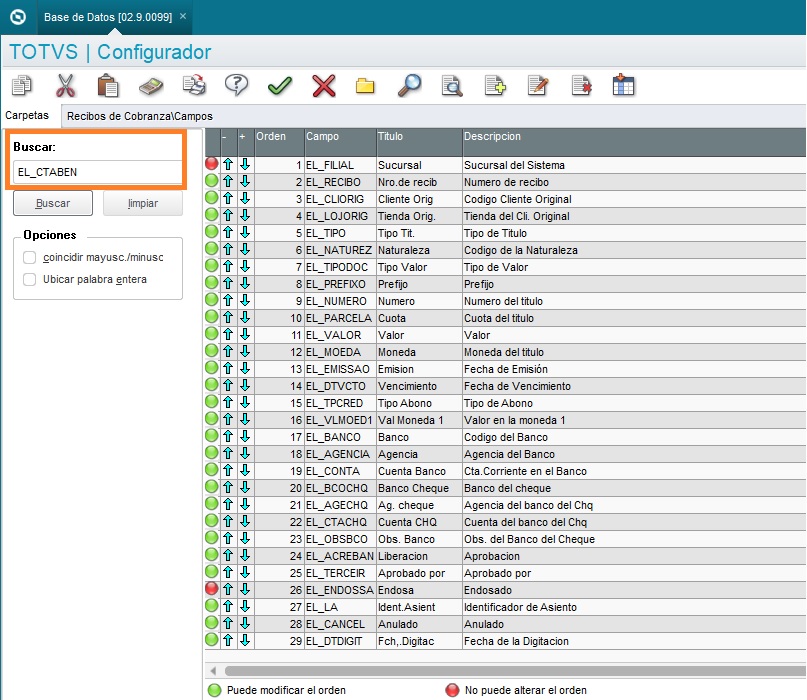
Task: Click the minus column header
Action: point(229,142)
